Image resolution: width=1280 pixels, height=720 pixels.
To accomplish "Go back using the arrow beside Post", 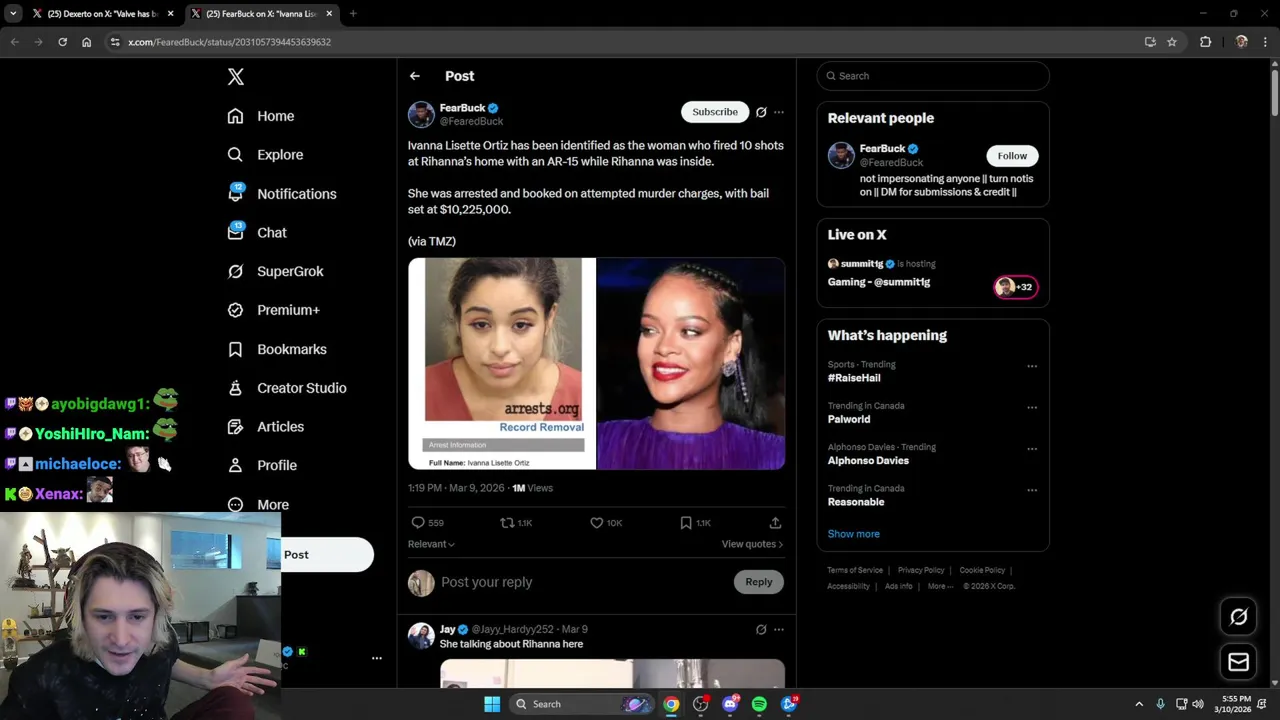I will (415, 76).
